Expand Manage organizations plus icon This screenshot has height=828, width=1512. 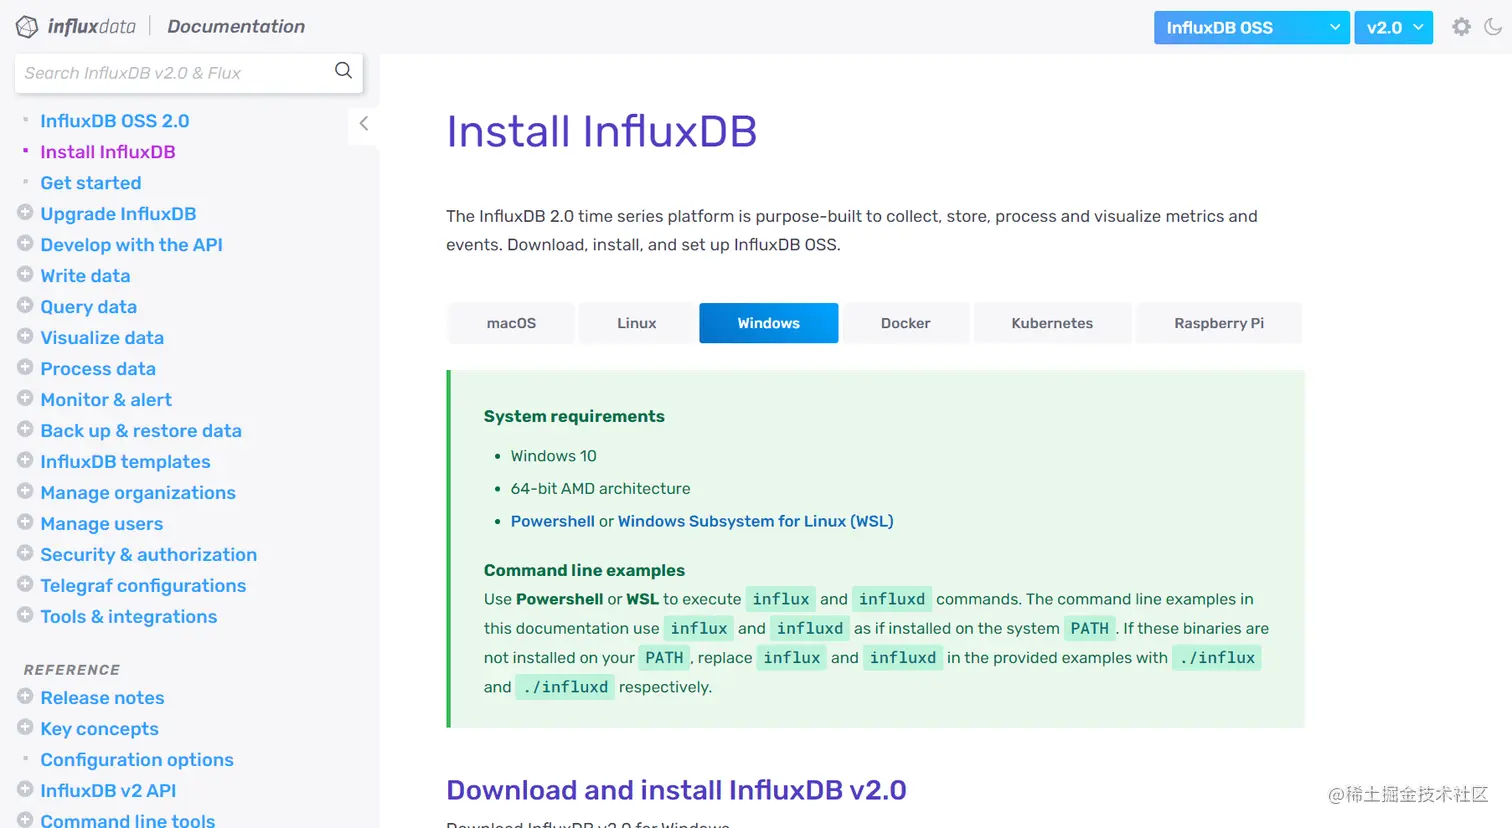tap(25, 491)
